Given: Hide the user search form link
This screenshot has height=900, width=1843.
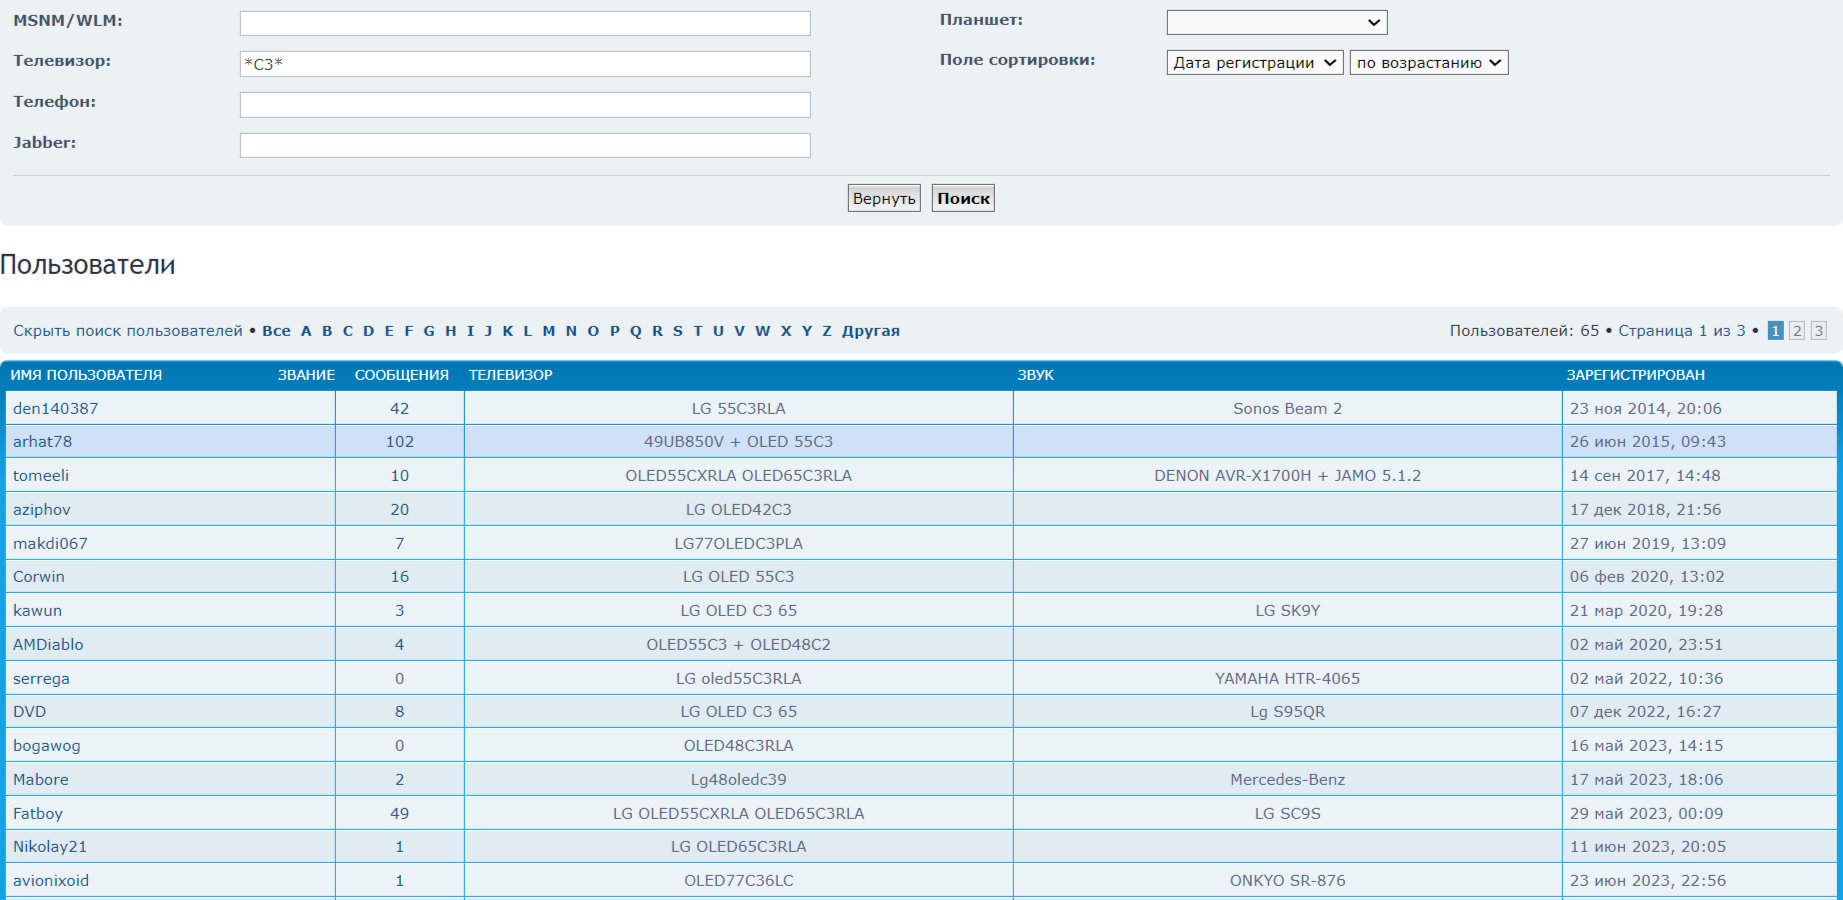Looking at the screenshot, I should [127, 331].
